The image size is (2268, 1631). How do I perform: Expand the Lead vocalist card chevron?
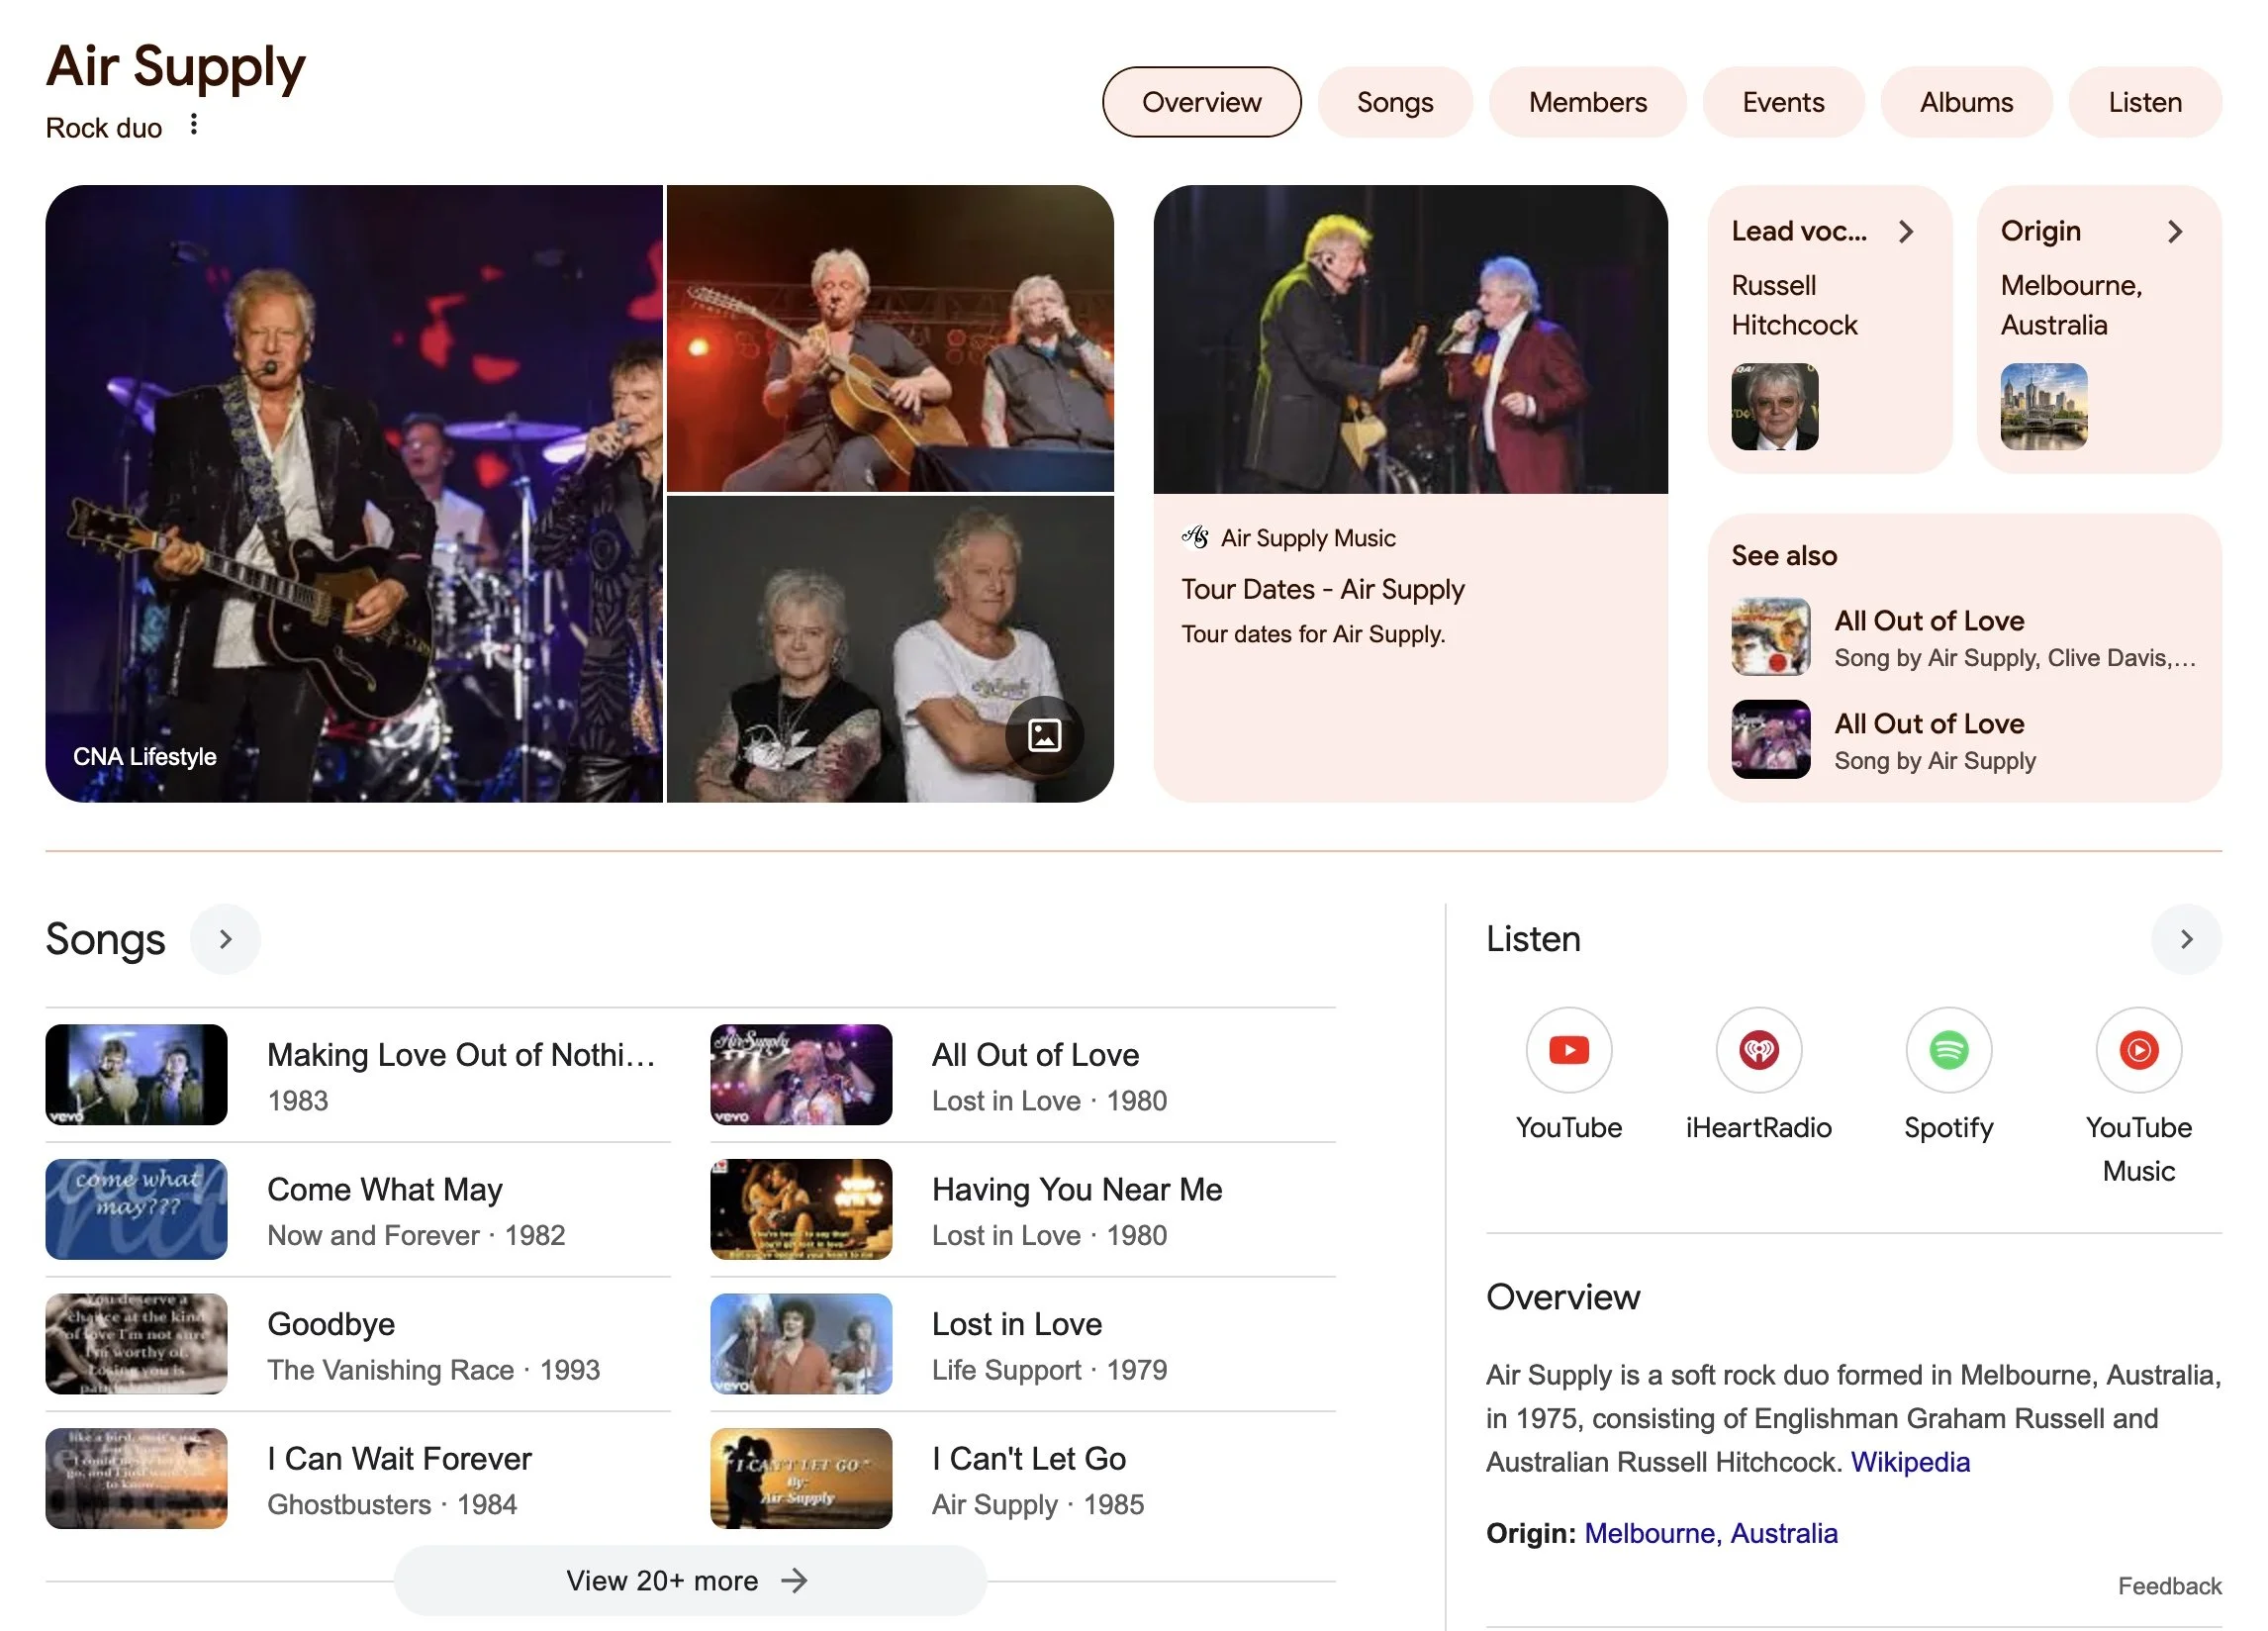tap(1906, 232)
